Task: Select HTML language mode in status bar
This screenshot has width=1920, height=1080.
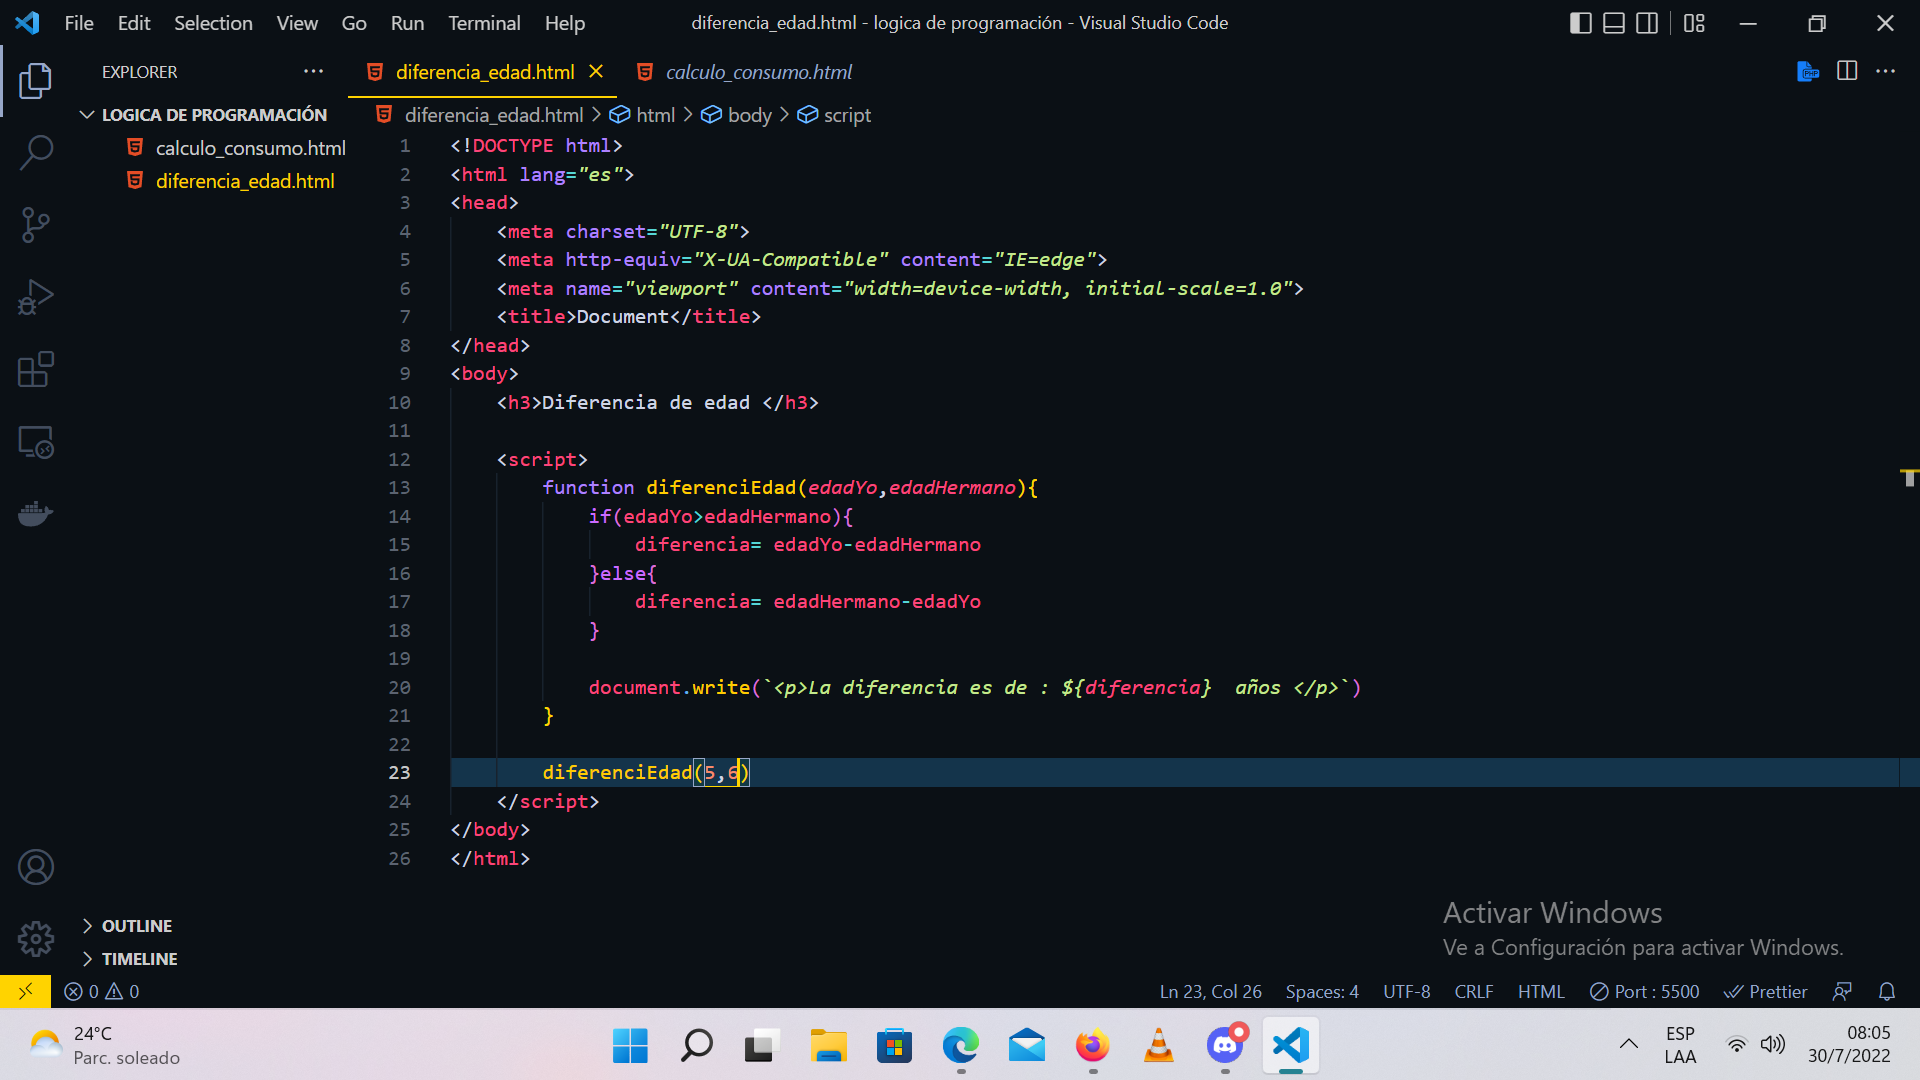Action: click(x=1541, y=991)
